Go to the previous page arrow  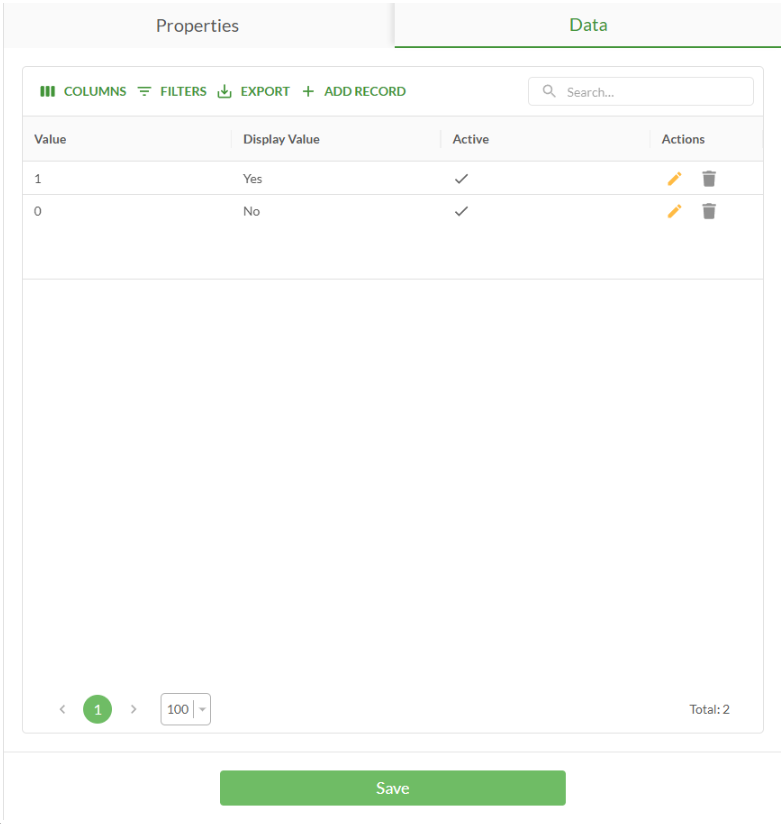(62, 709)
